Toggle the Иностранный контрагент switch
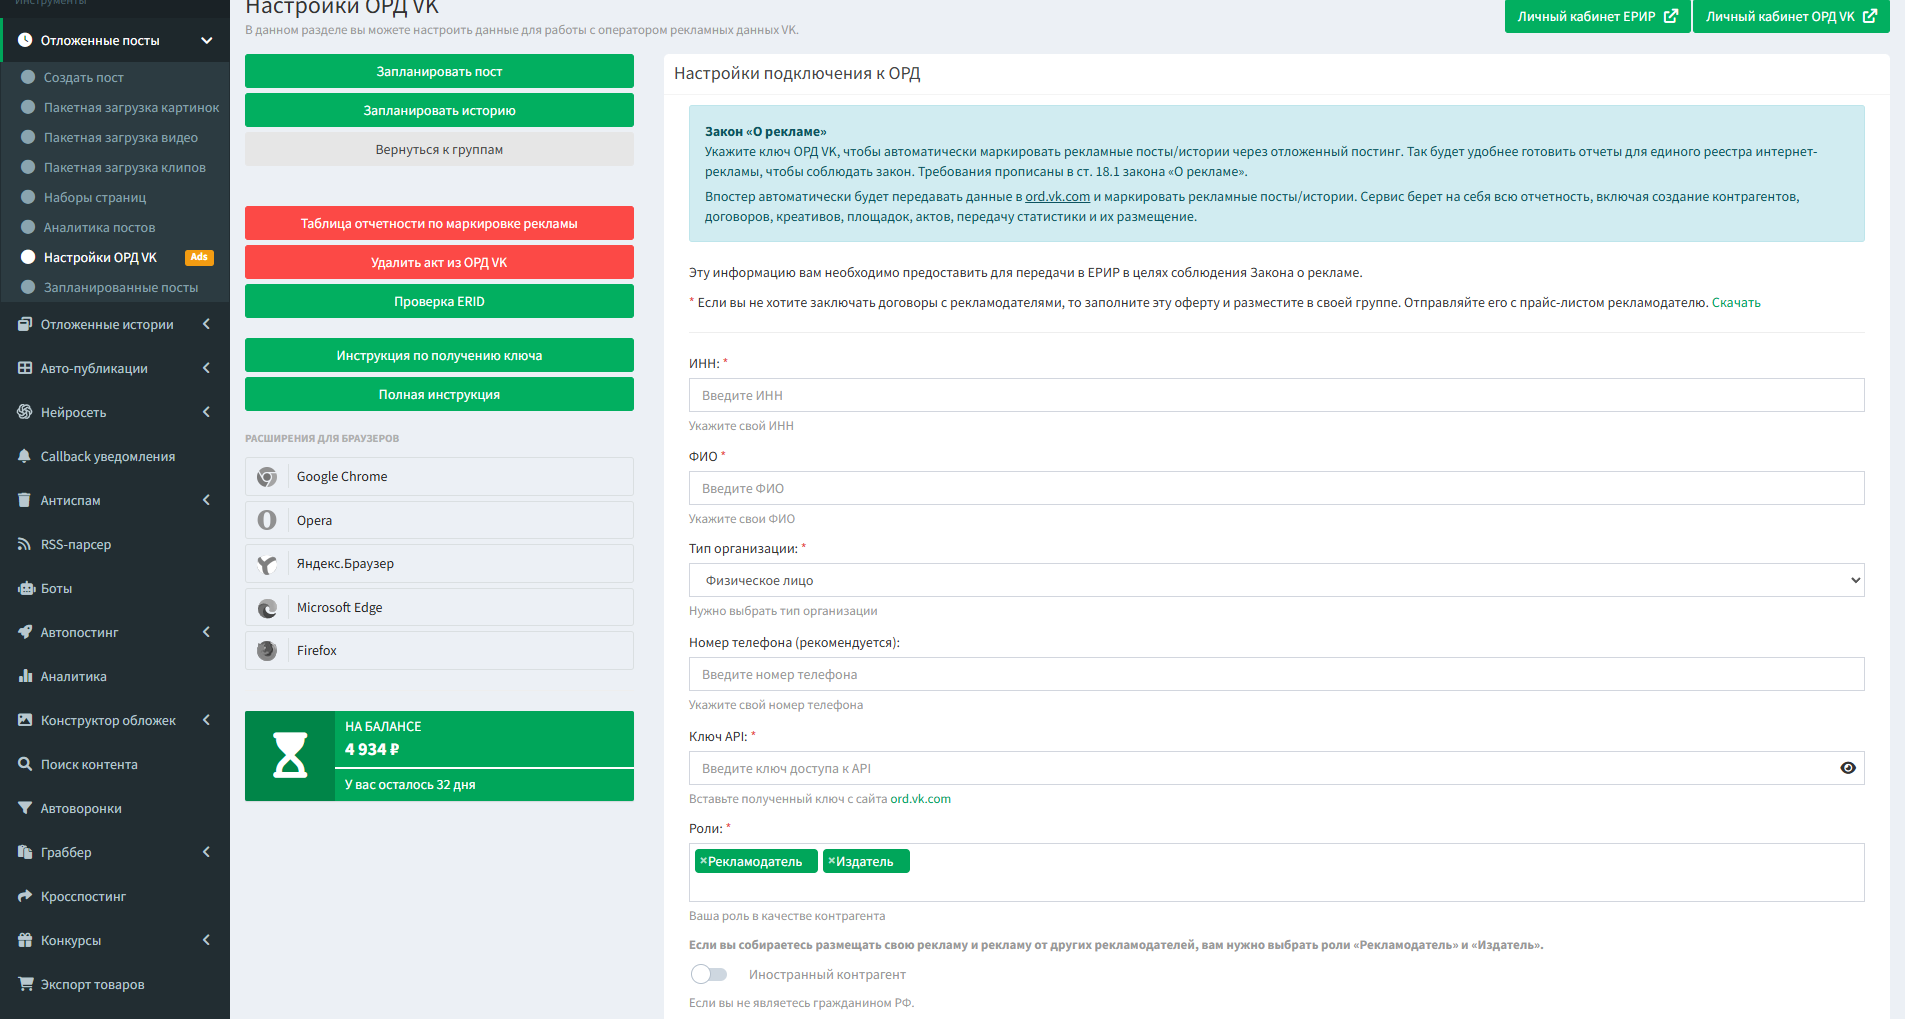Viewport: 1905px width, 1019px height. [x=709, y=974]
